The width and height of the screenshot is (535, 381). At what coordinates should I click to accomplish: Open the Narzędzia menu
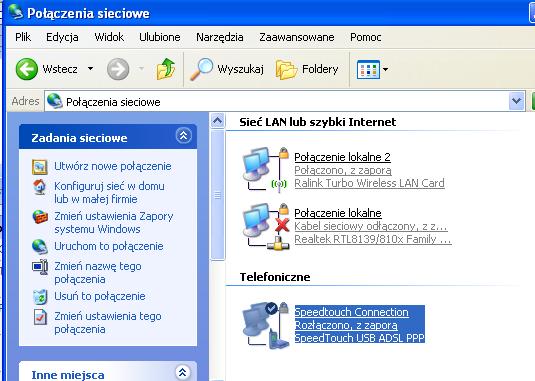[x=220, y=37]
